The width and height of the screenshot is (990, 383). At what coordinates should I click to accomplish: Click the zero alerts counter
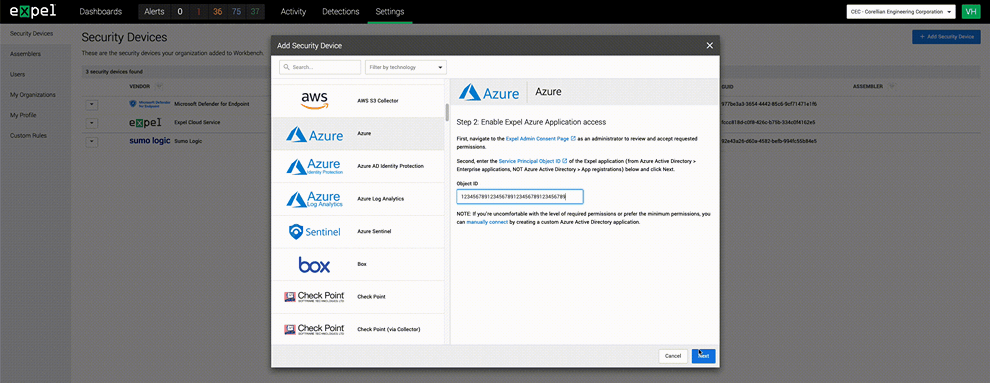[180, 11]
